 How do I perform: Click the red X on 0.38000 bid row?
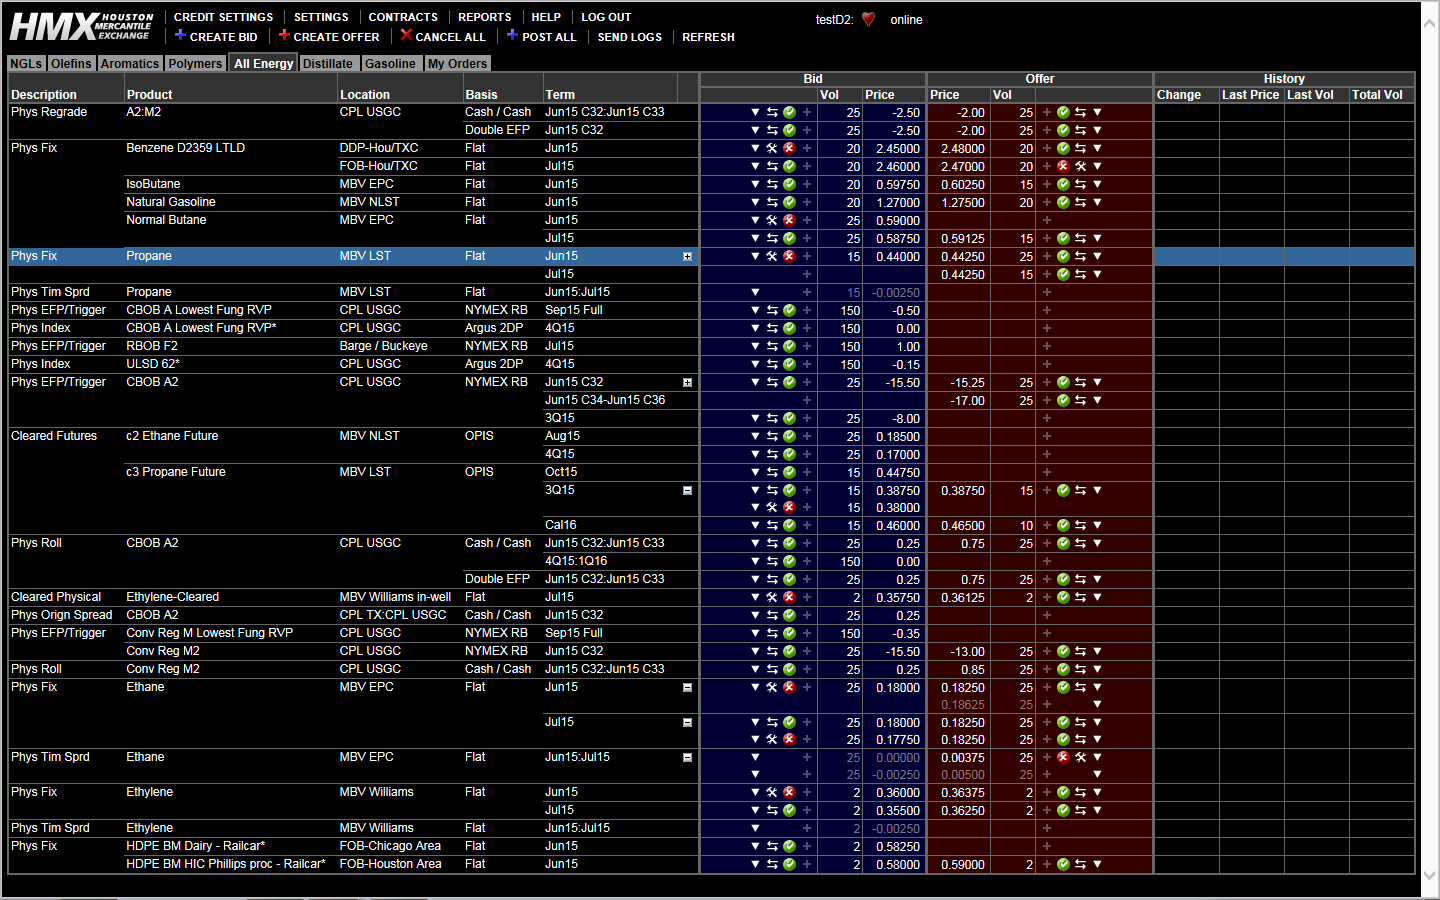click(x=789, y=507)
